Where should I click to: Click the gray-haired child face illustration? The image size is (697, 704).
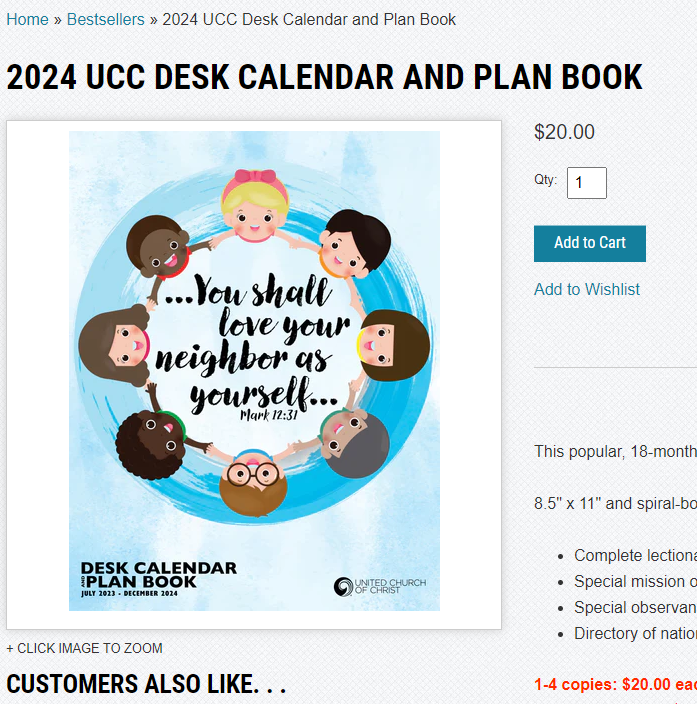pos(355,444)
